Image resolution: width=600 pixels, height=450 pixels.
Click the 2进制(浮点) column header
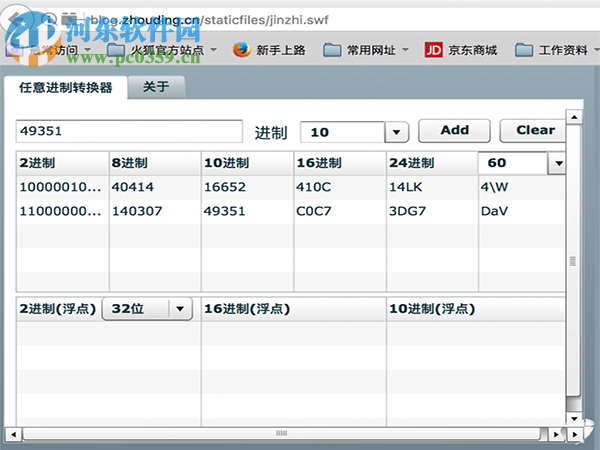tap(58, 309)
